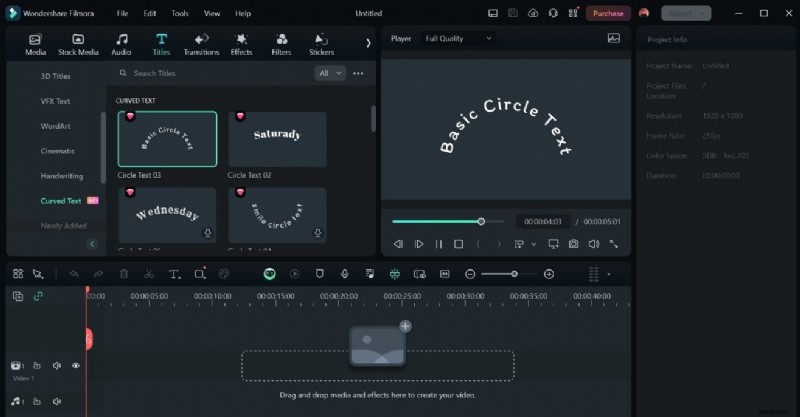The image size is (800, 417).
Task: Select the WordArt category
Action: tap(57, 126)
